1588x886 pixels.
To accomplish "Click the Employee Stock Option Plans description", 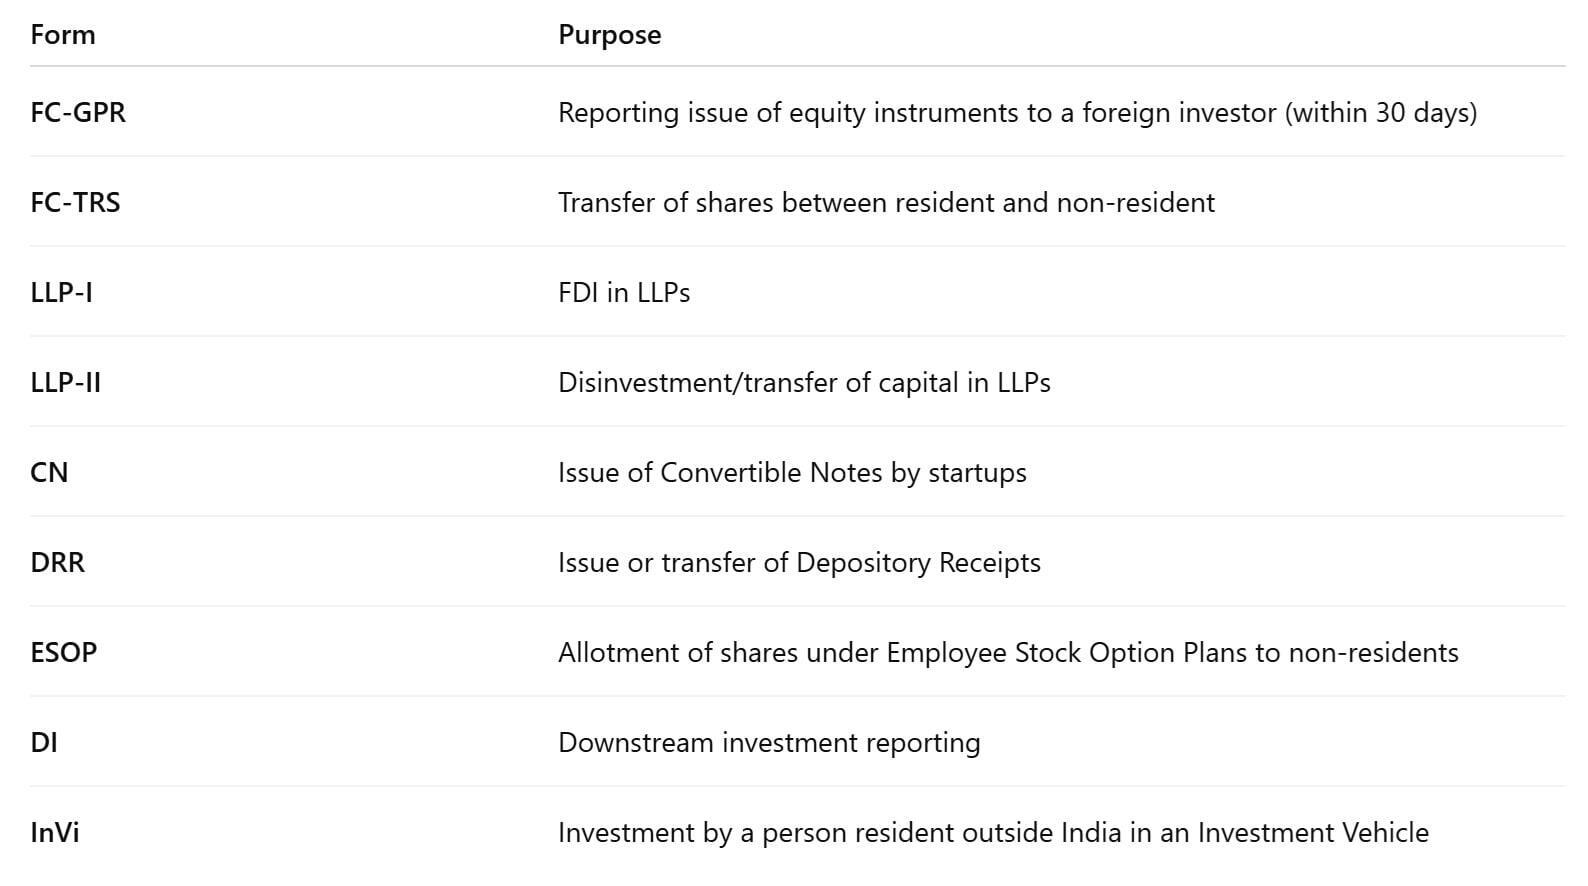I will (1008, 652).
